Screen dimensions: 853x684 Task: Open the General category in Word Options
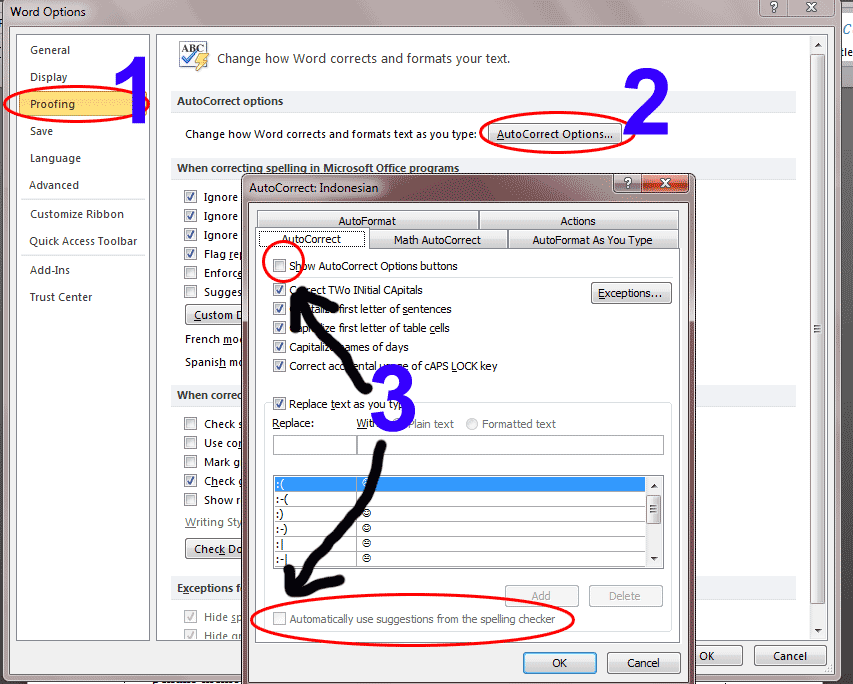point(50,50)
